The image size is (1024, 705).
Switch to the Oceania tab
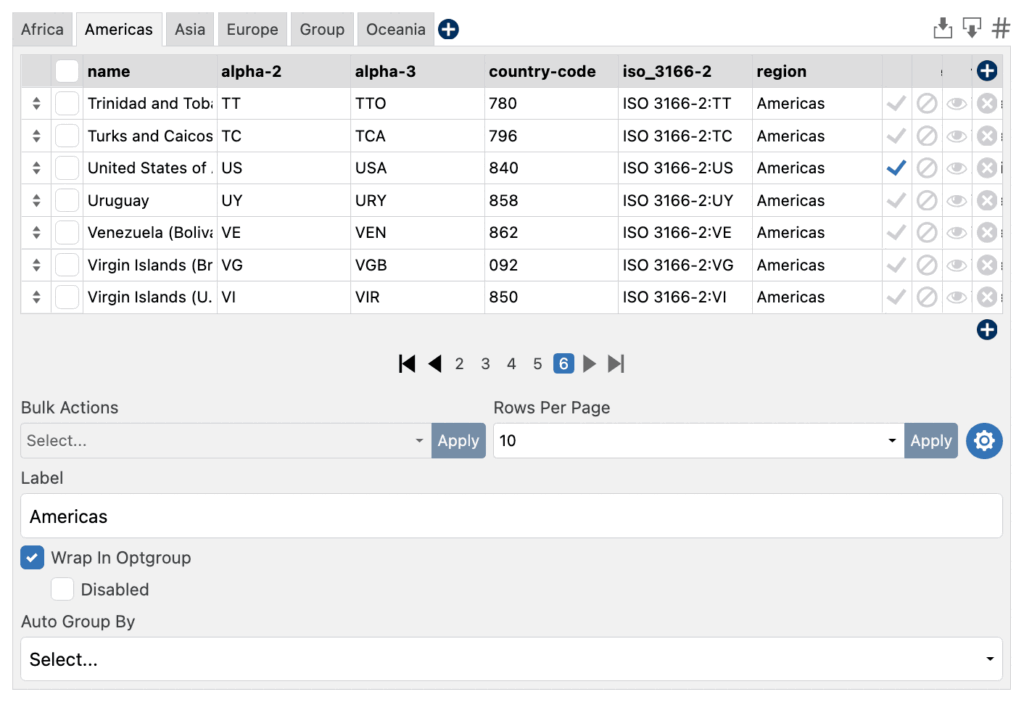coord(396,29)
